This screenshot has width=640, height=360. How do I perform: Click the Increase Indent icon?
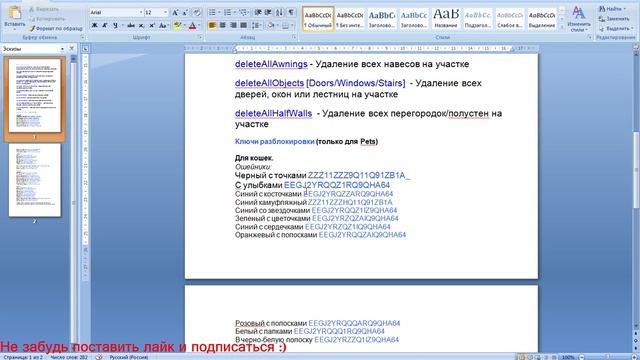[268, 13]
